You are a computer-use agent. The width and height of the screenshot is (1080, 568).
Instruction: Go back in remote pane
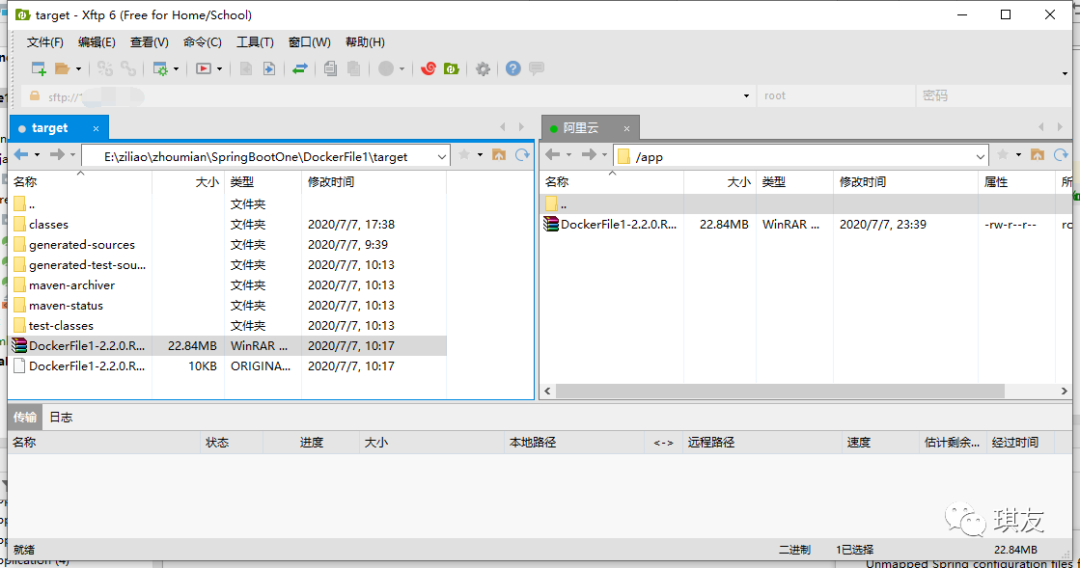pyautogui.click(x=553, y=155)
